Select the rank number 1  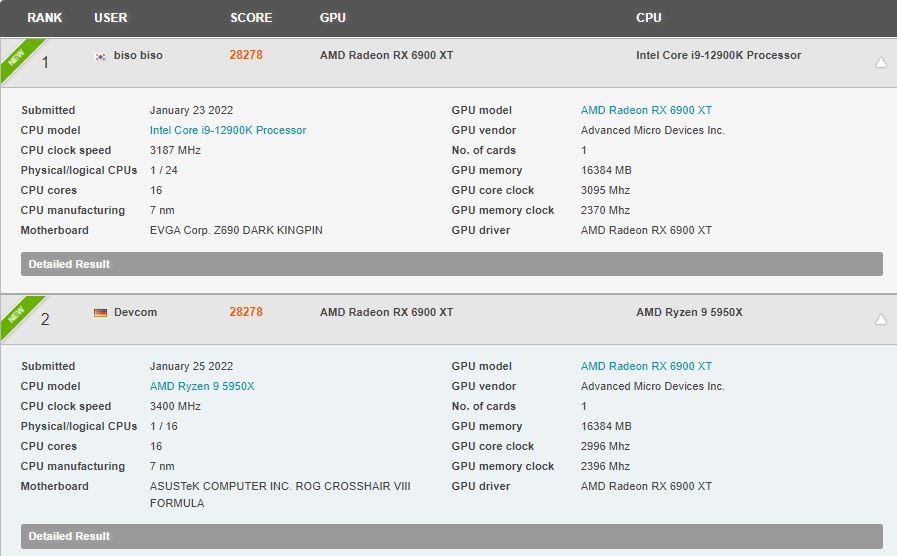[x=45, y=62]
